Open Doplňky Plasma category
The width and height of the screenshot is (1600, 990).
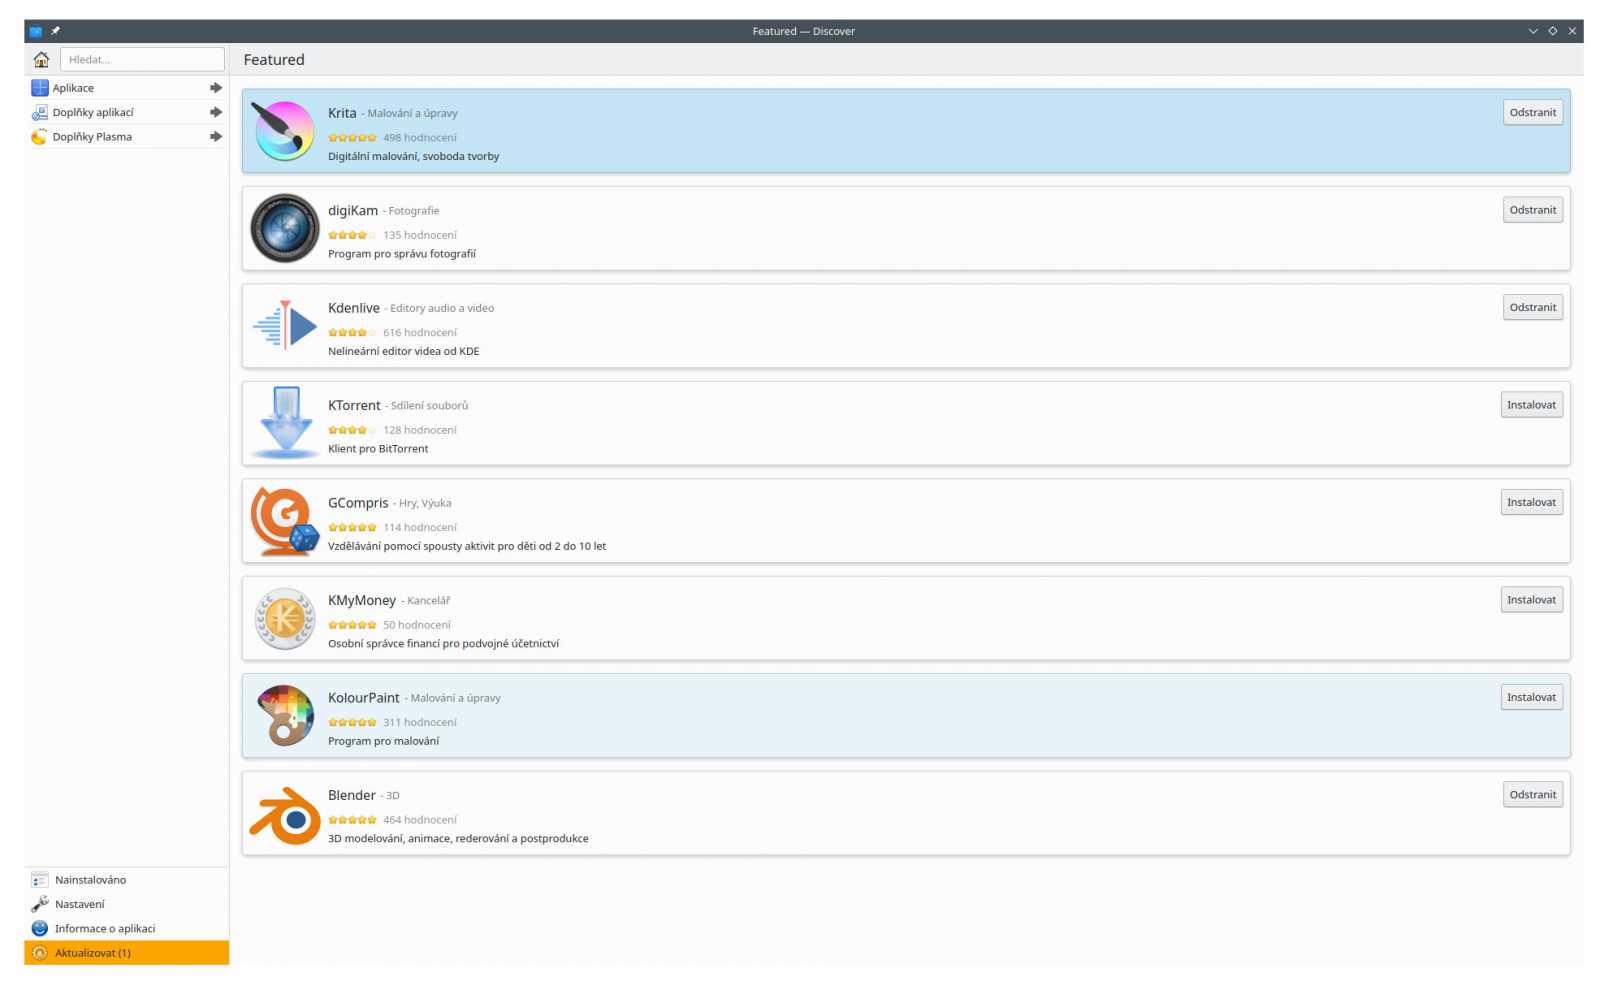point(127,137)
